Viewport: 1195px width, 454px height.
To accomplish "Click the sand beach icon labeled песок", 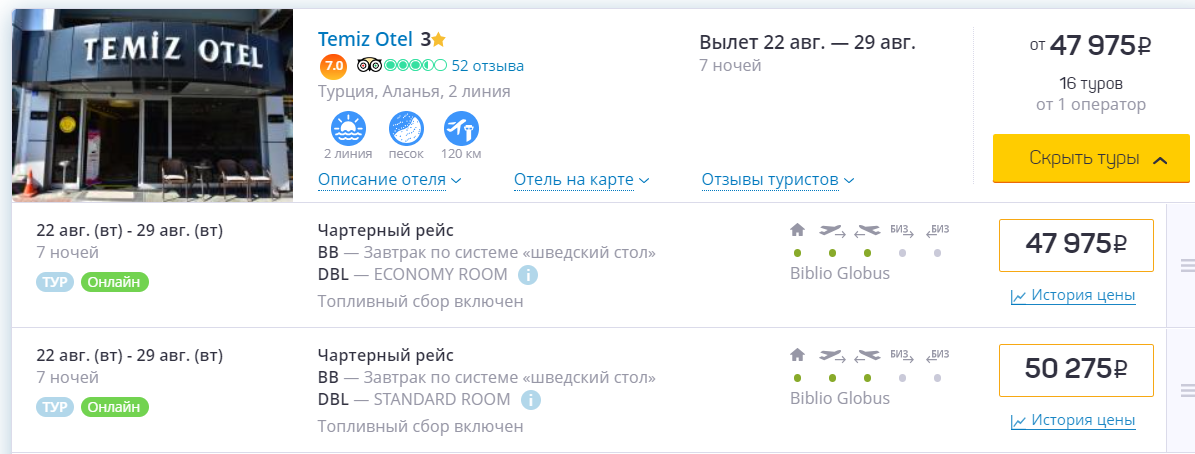I will pos(406,128).
